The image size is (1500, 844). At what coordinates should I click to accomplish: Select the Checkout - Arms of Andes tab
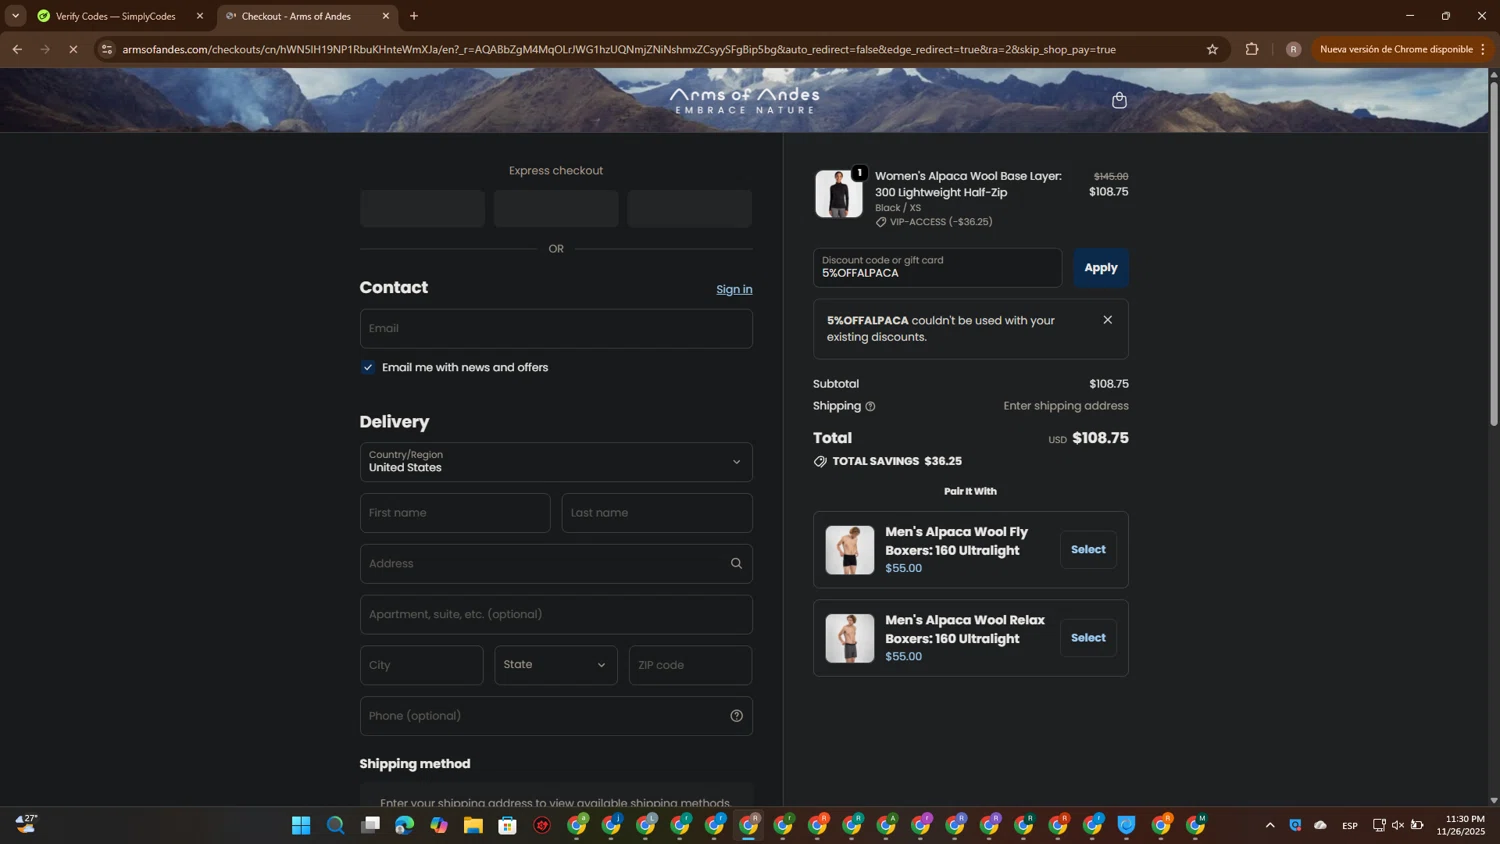pos(307,16)
